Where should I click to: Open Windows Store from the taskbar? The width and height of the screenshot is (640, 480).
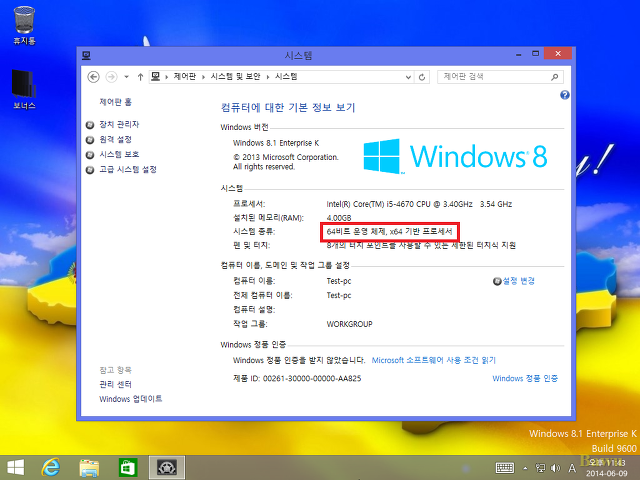(128, 467)
